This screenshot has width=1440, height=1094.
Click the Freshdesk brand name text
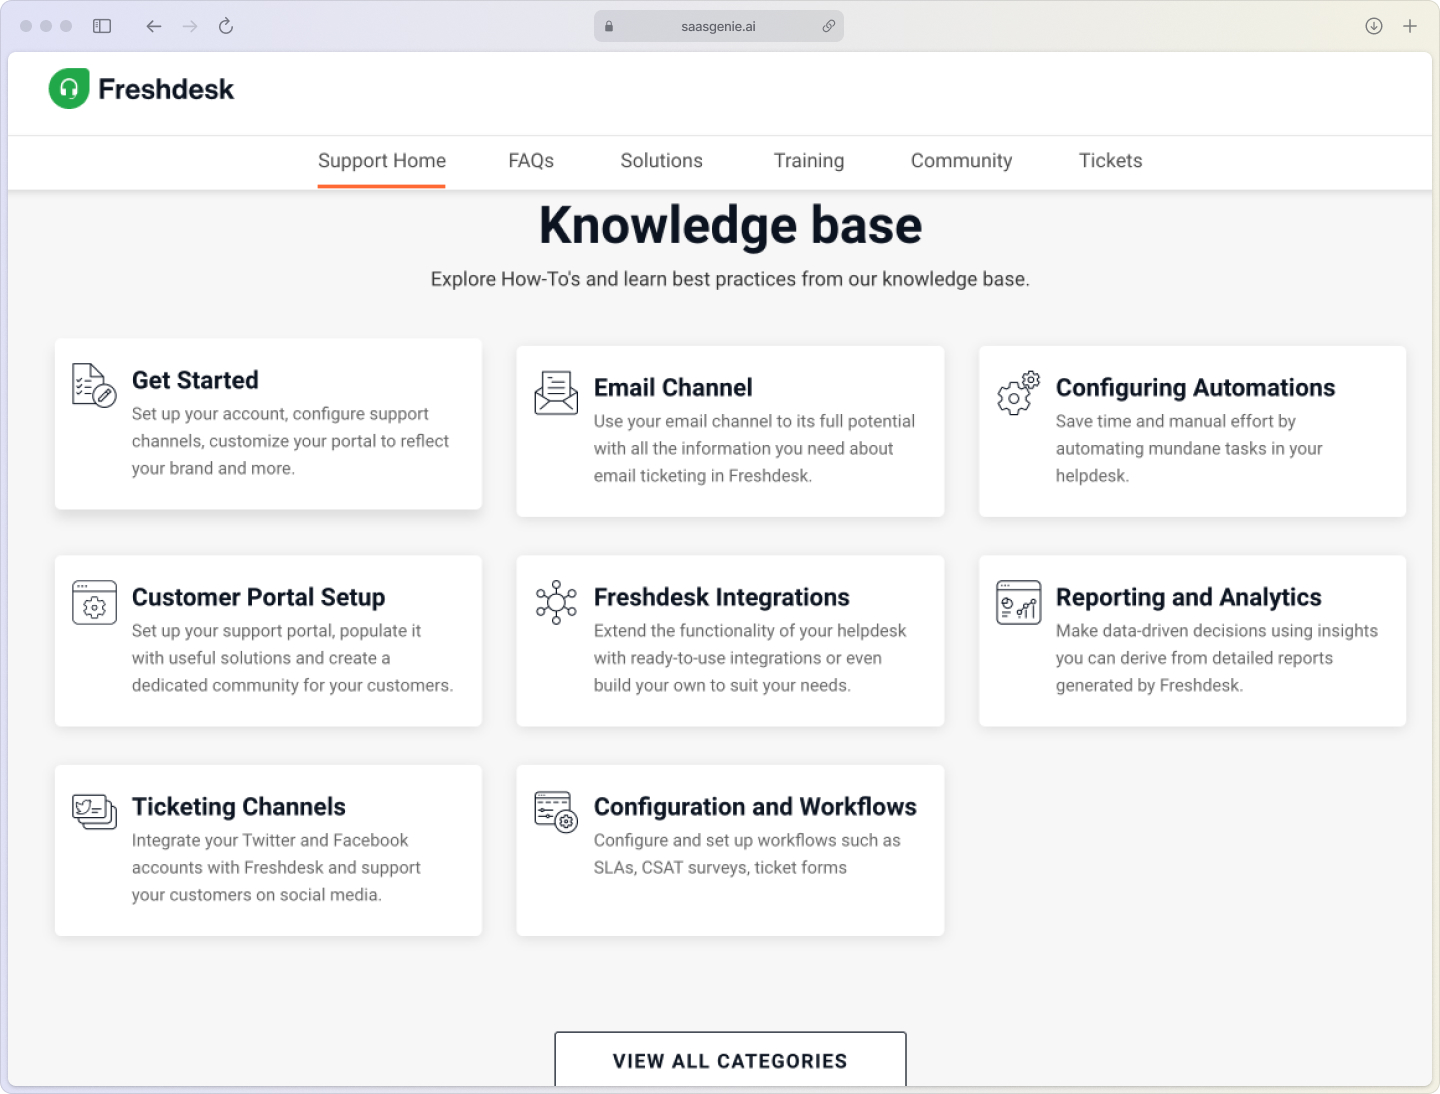(x=166, y=90)
